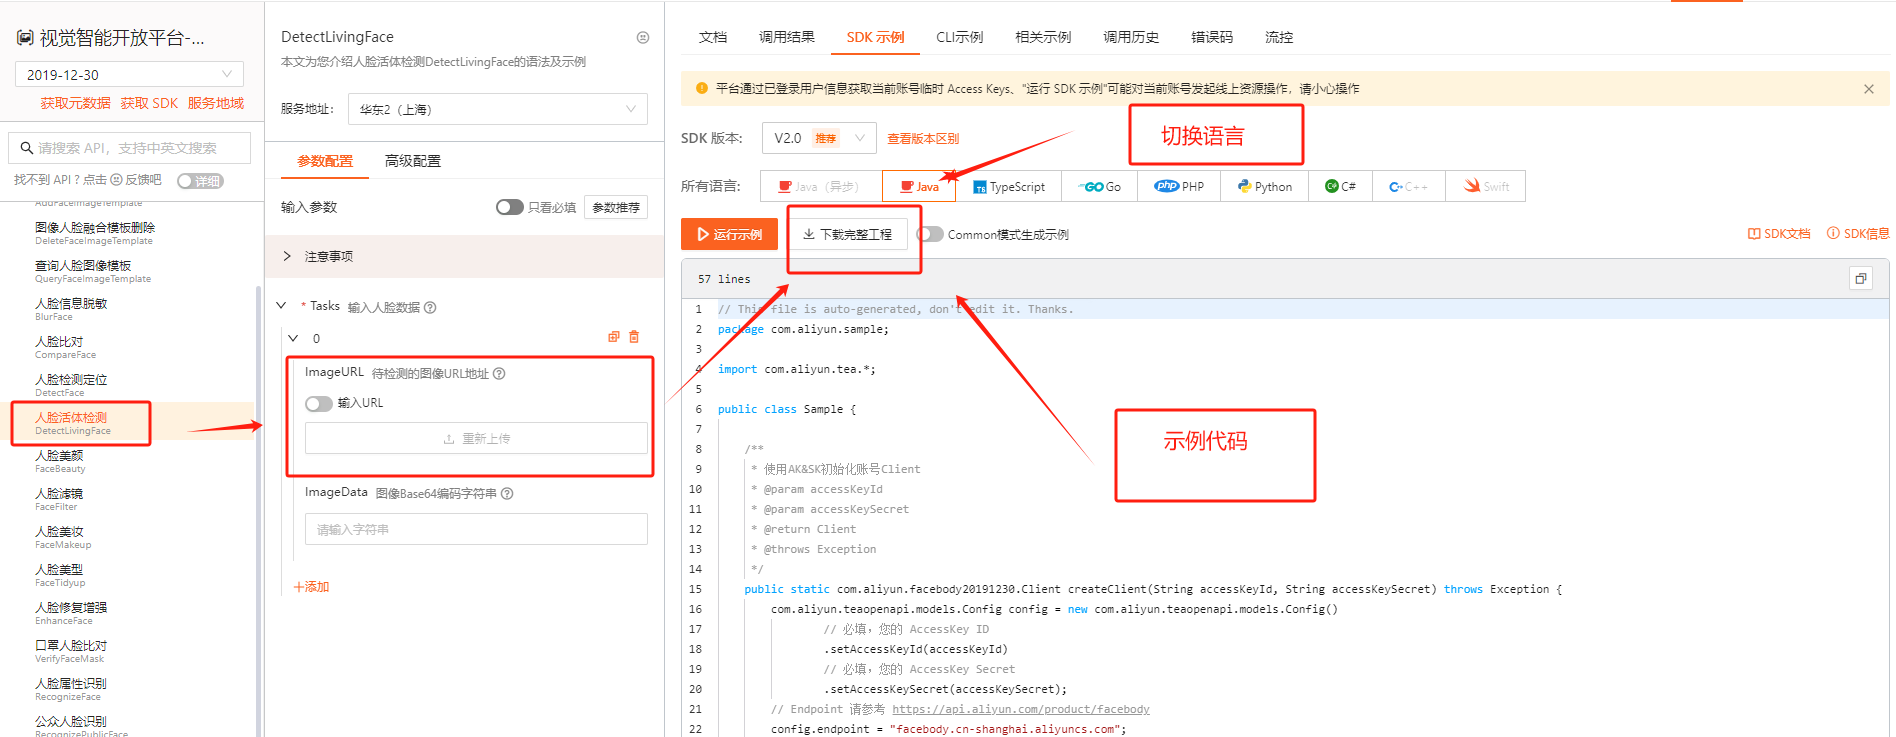Open the 2019-12-30 version dropdown
Screen dimensions: 1896x737
(129, 74)
